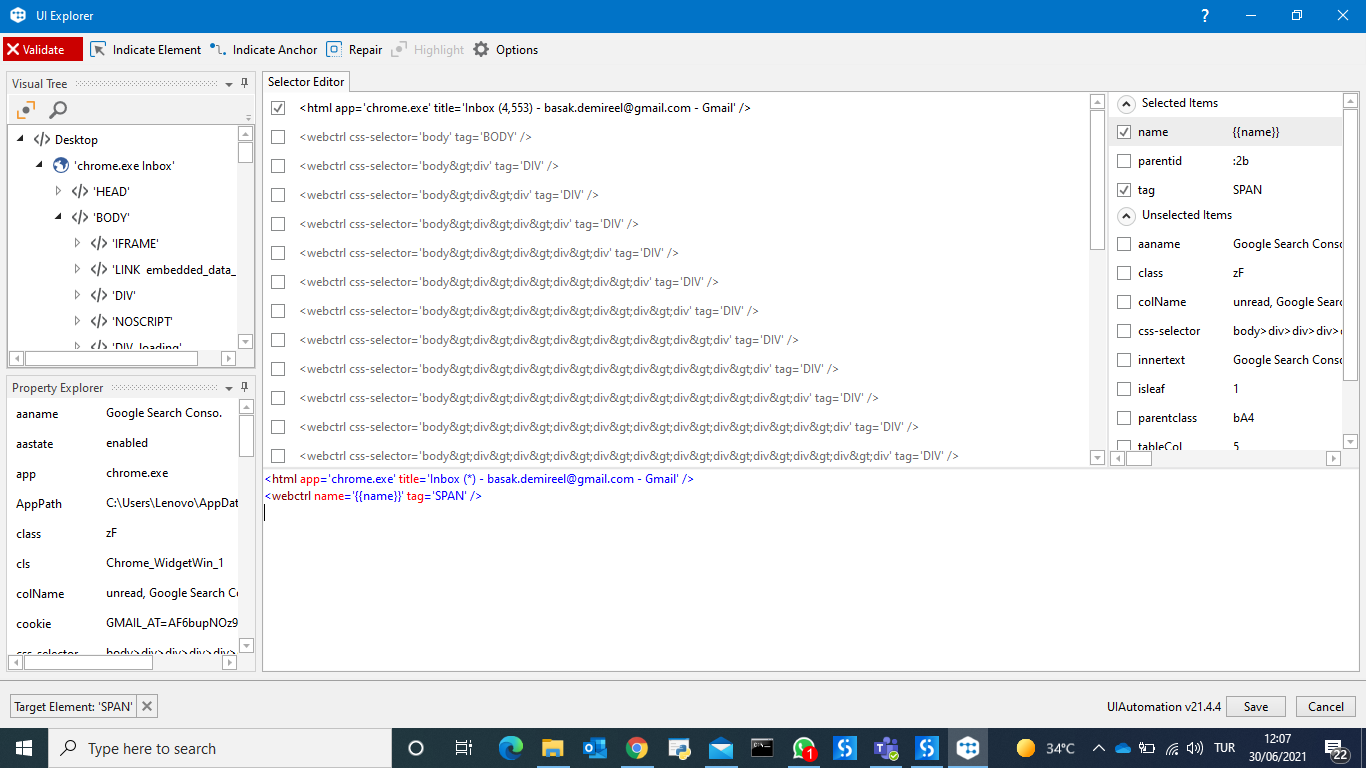
Task: Click the Property Explorer panel pin icon
Action: click(245, 387)
